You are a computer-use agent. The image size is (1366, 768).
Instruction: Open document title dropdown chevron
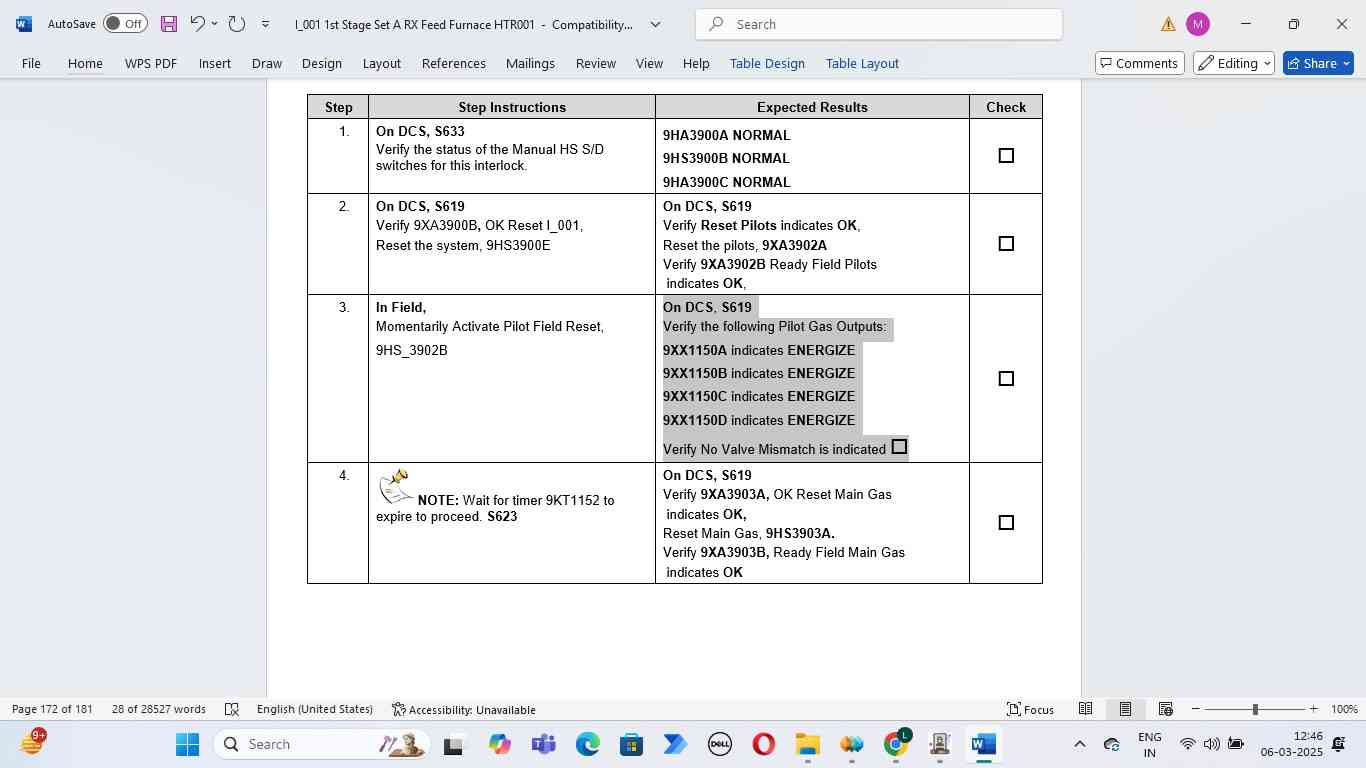coord(655,24)
